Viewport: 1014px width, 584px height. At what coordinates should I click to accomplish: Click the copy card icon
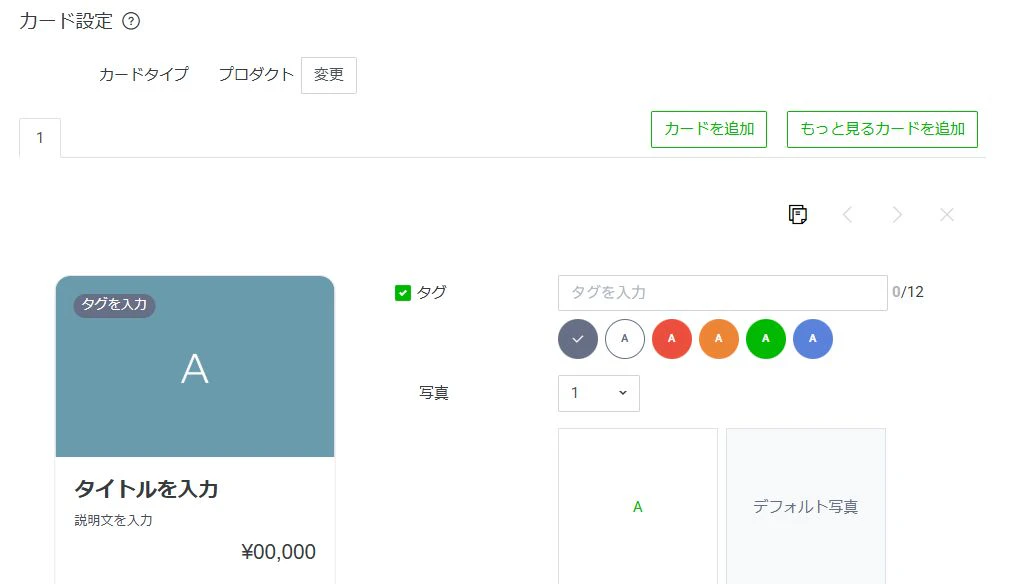coord(797,214)
